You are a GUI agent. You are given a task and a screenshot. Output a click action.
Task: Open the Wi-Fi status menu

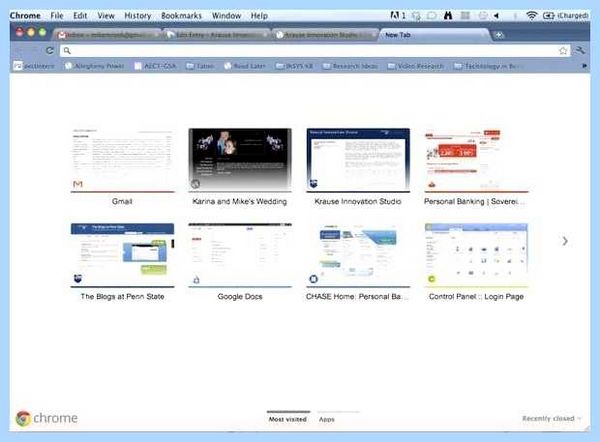(531, 15)
